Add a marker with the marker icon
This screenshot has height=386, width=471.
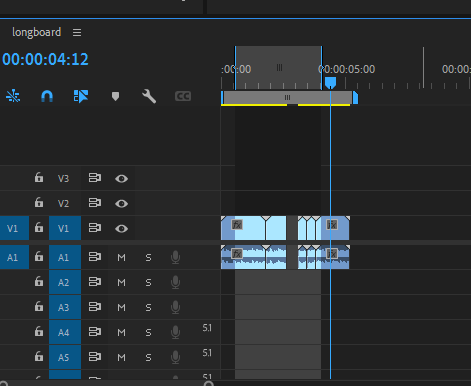(x=115, y=96)
